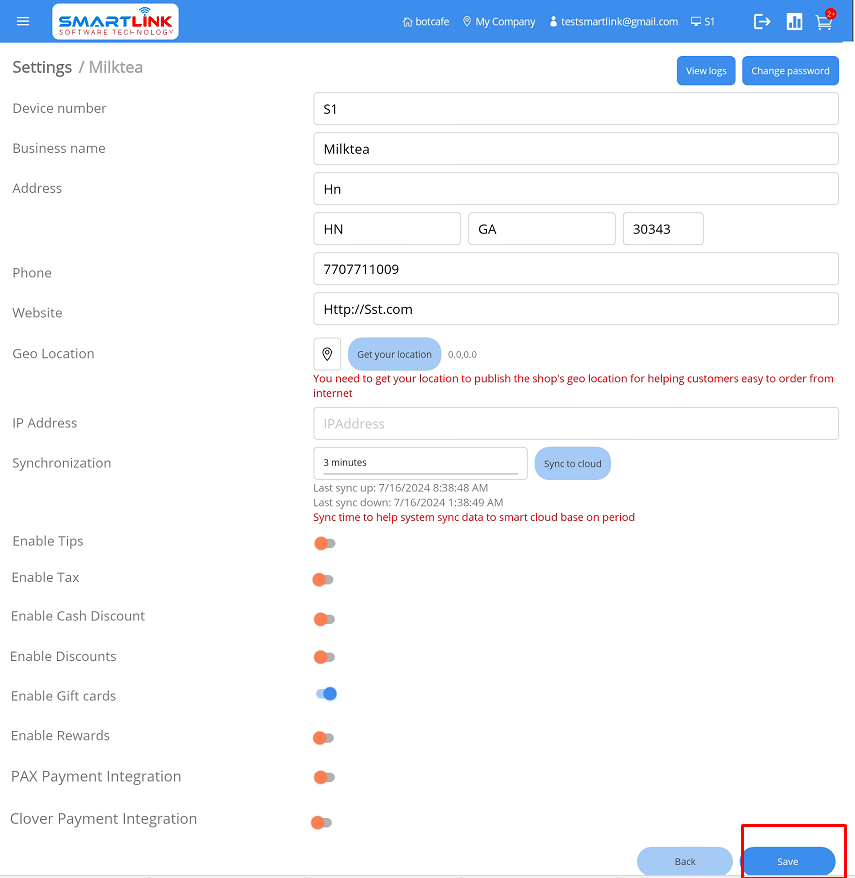The image size is (855, 878).
Task: Select the S1 device monitor item
Action: (703, 22)
